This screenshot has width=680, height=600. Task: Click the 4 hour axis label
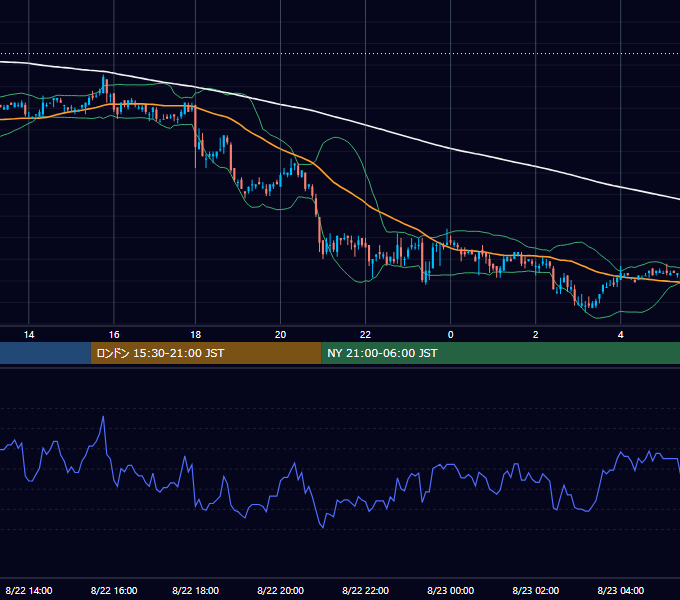pos(621,335)
